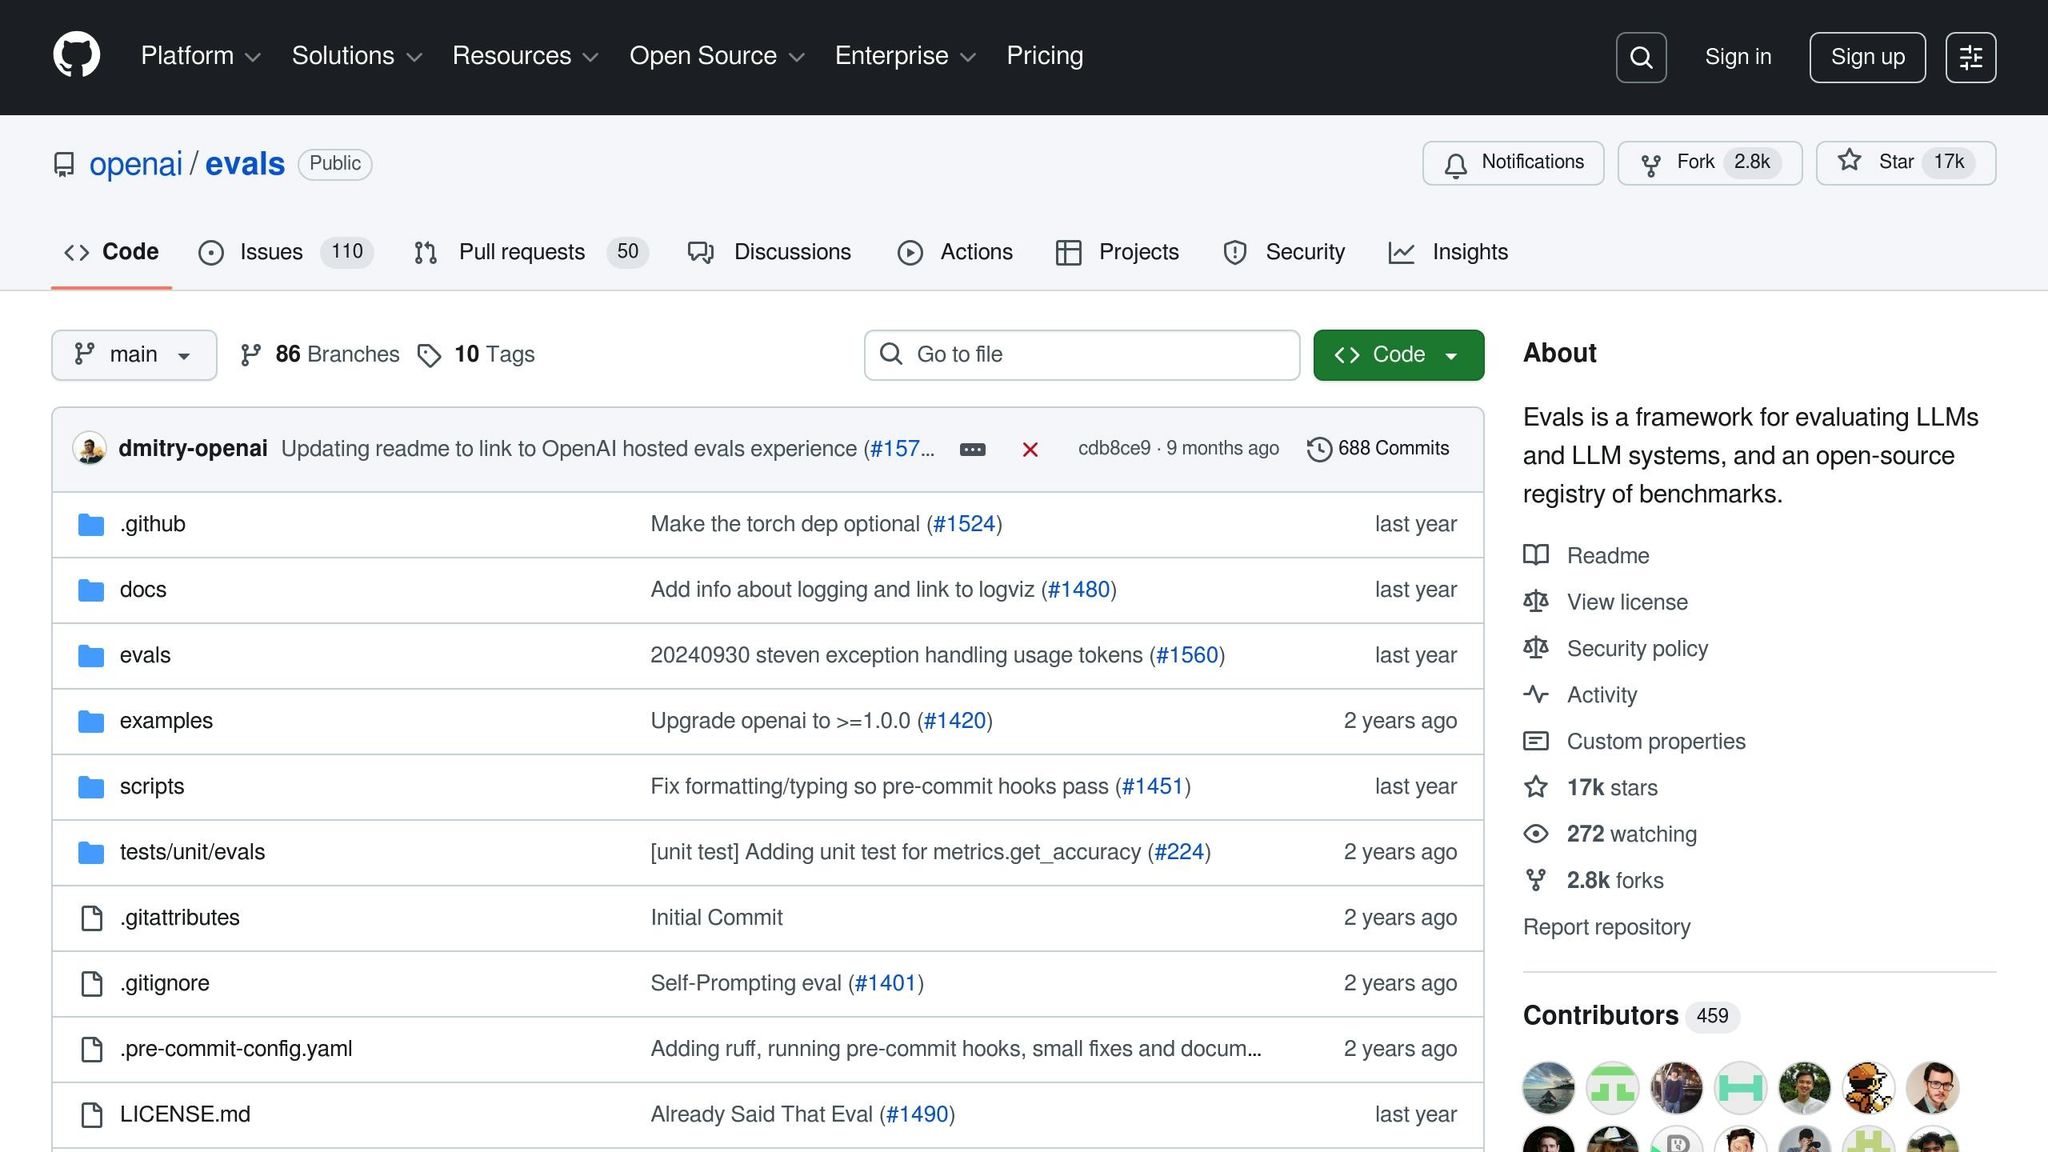Image resolution: width=2048 pixels, height=1152 pixels.
Task: View commit history via the clock icon
Action: pyautogui.click(x=1318, y=448)
